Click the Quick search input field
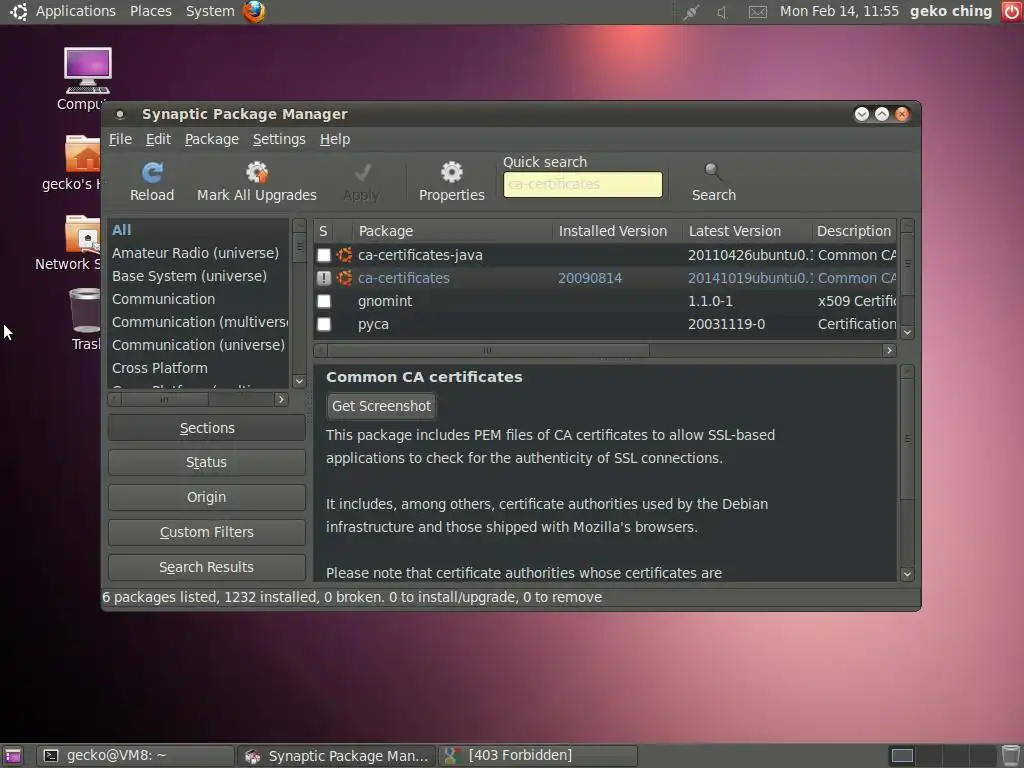Screen dimensions: 1024x768 pos(583,184)
